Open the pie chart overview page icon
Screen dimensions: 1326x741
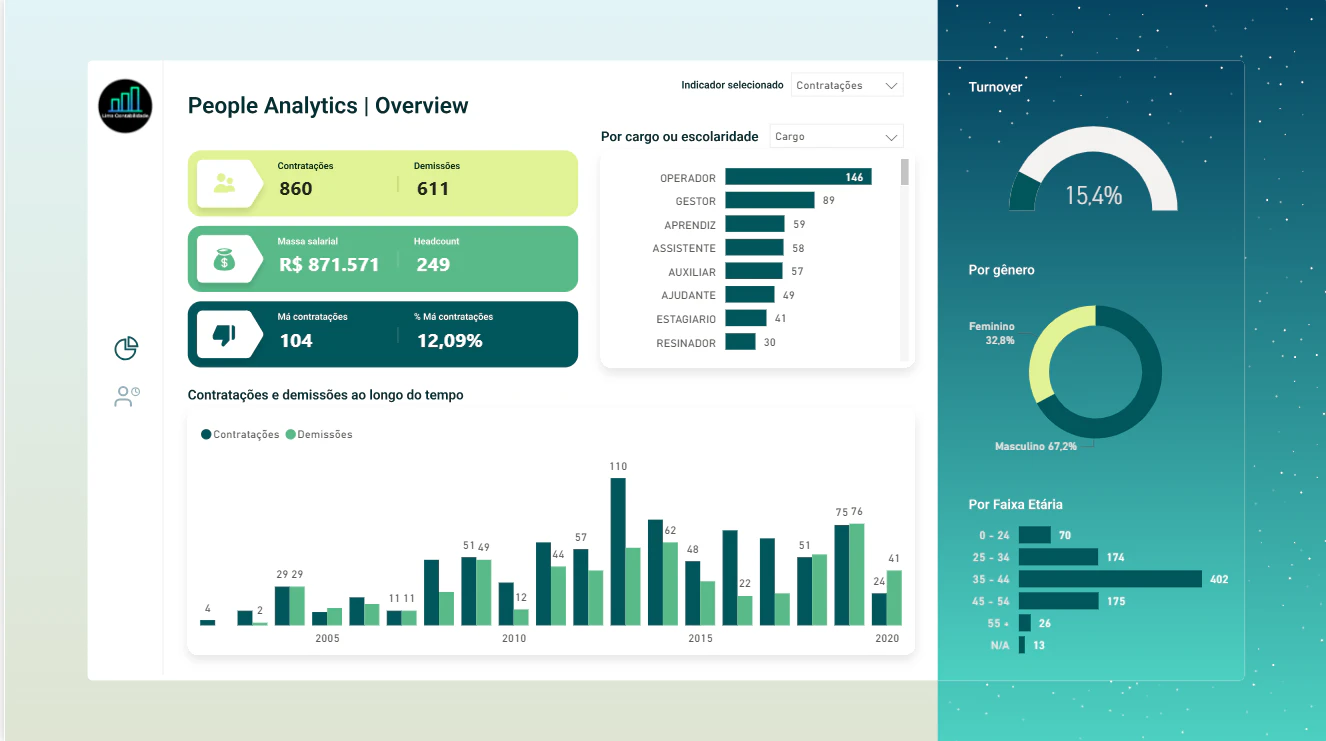[126, 348]
